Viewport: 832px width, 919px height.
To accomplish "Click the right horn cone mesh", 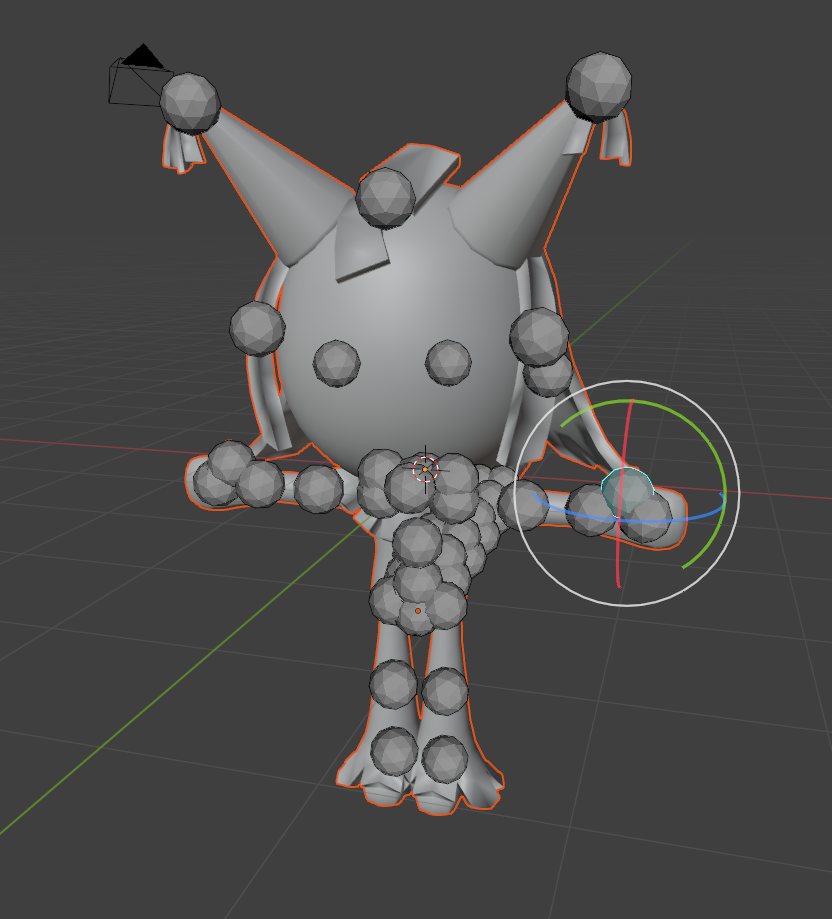I will (x=516, y=193).
